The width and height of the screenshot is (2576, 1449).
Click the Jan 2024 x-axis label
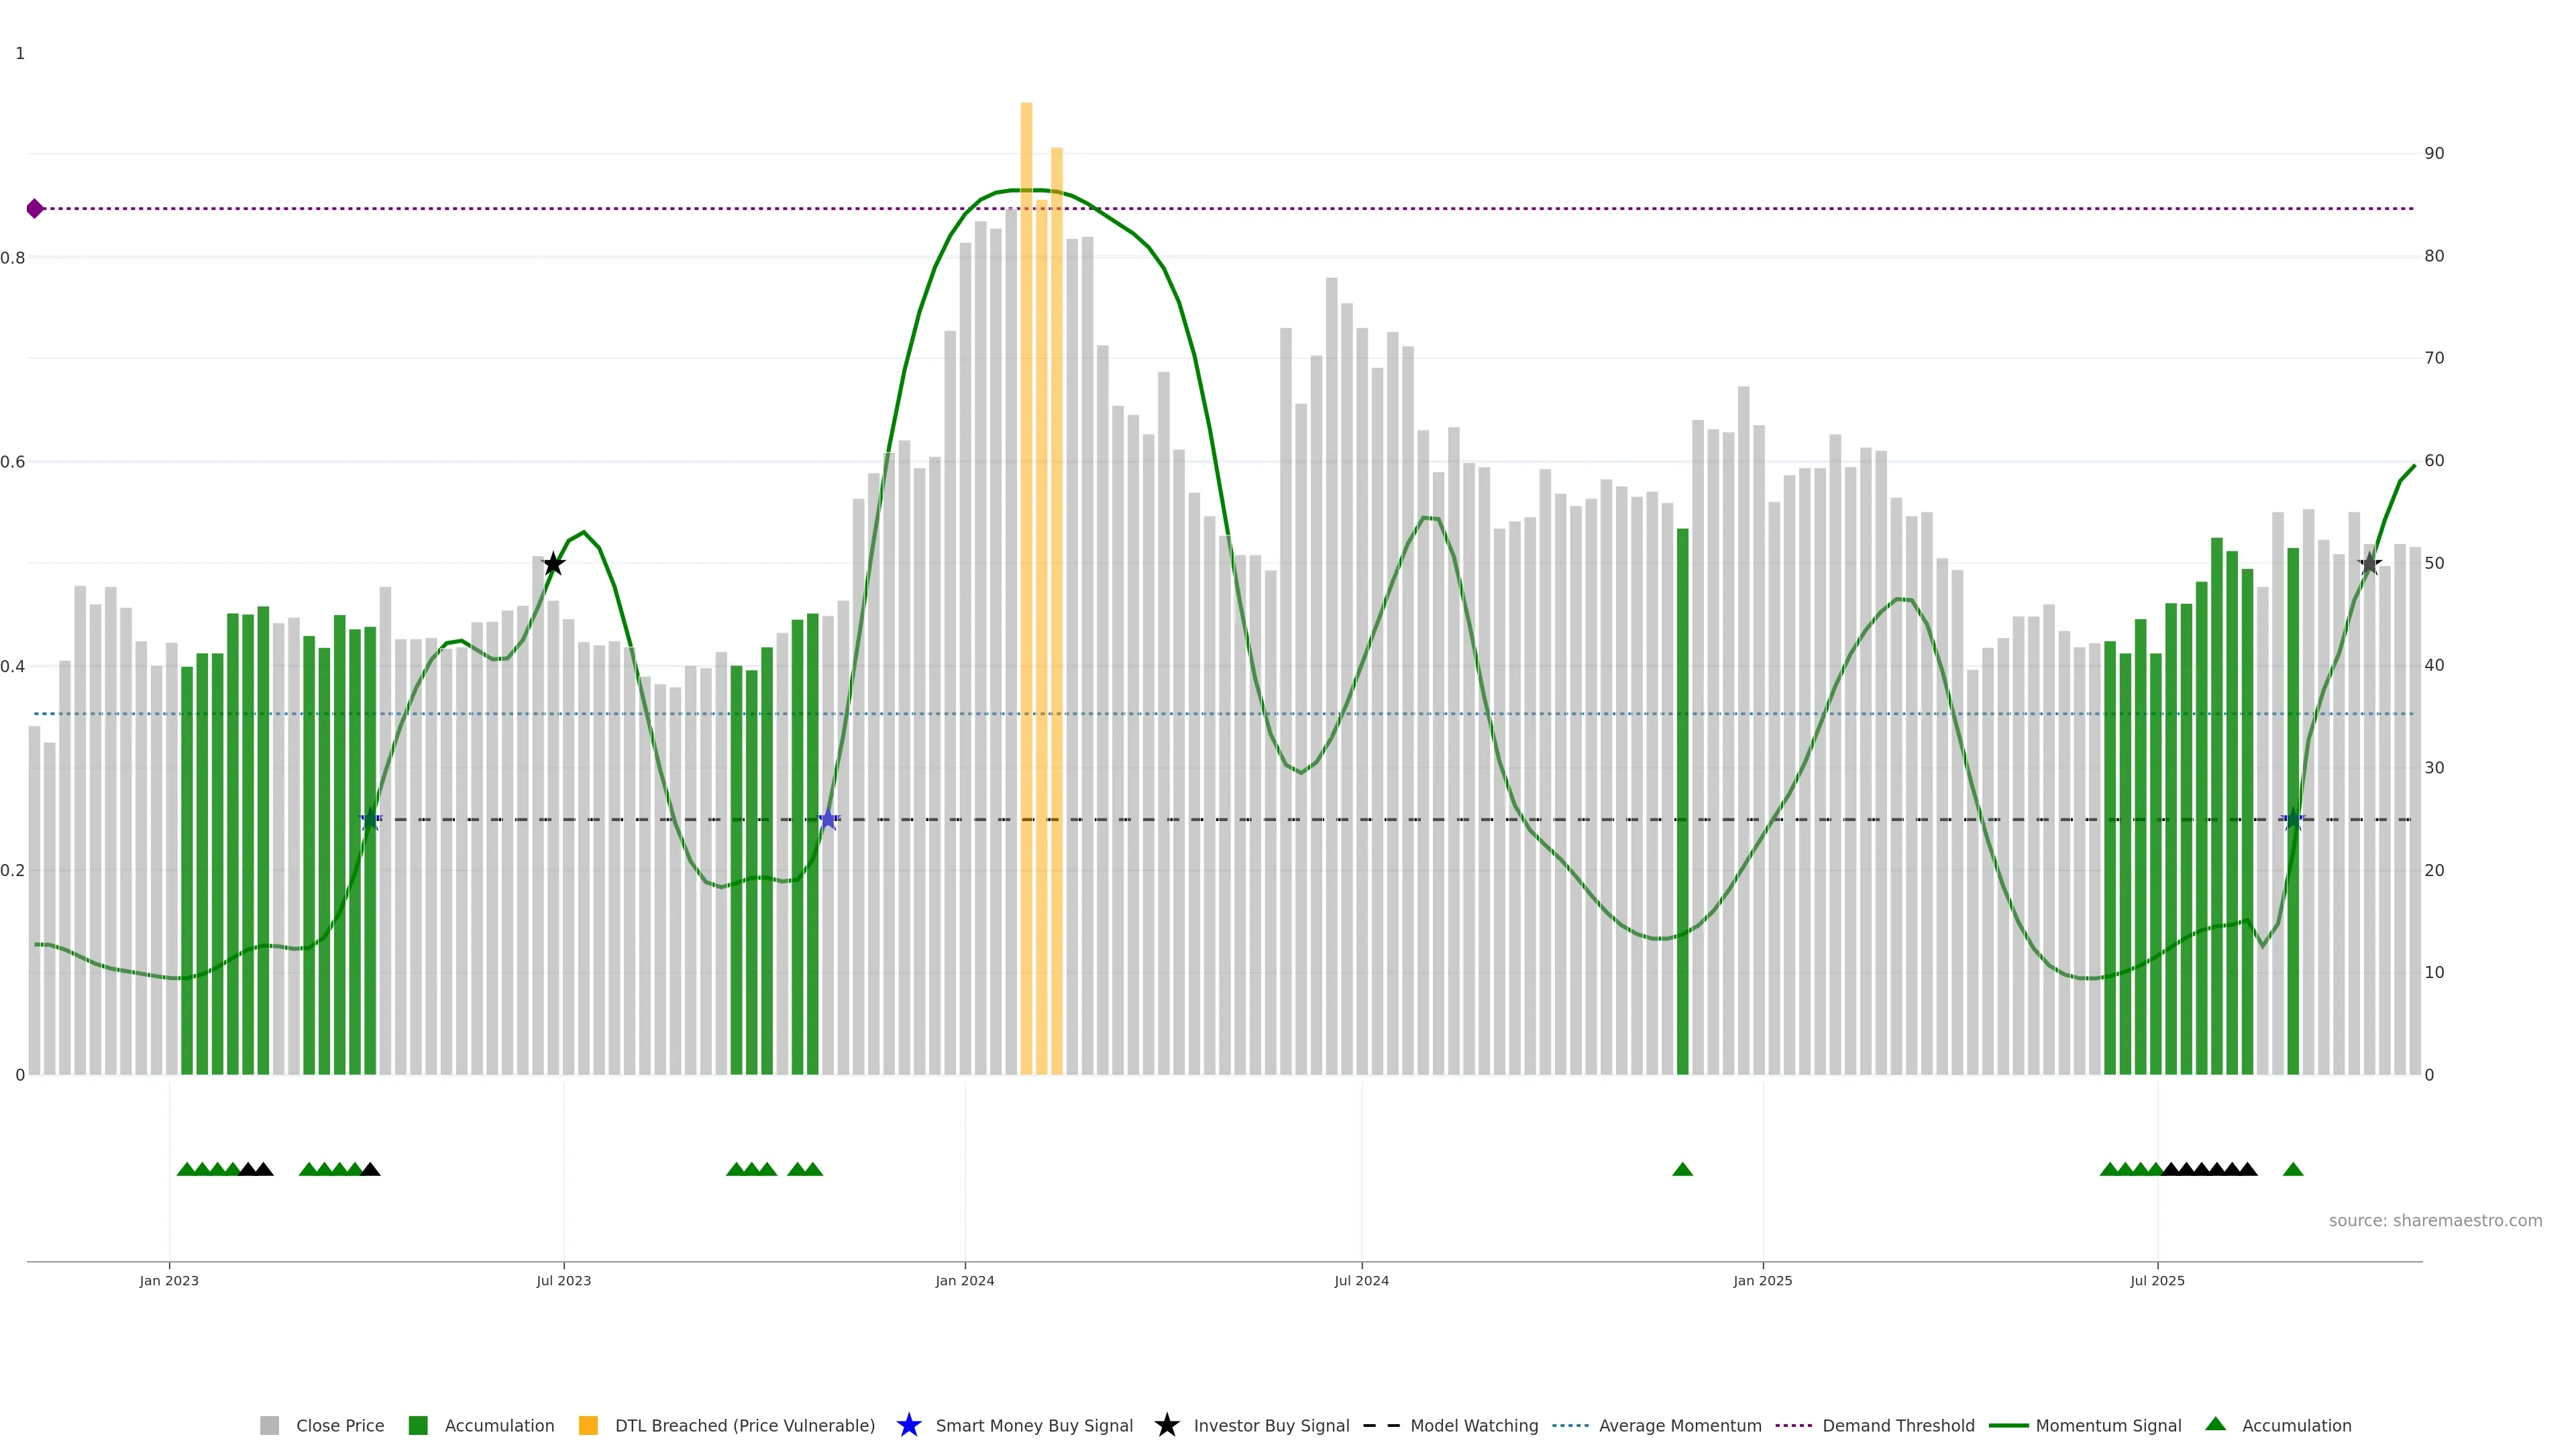964,1280
